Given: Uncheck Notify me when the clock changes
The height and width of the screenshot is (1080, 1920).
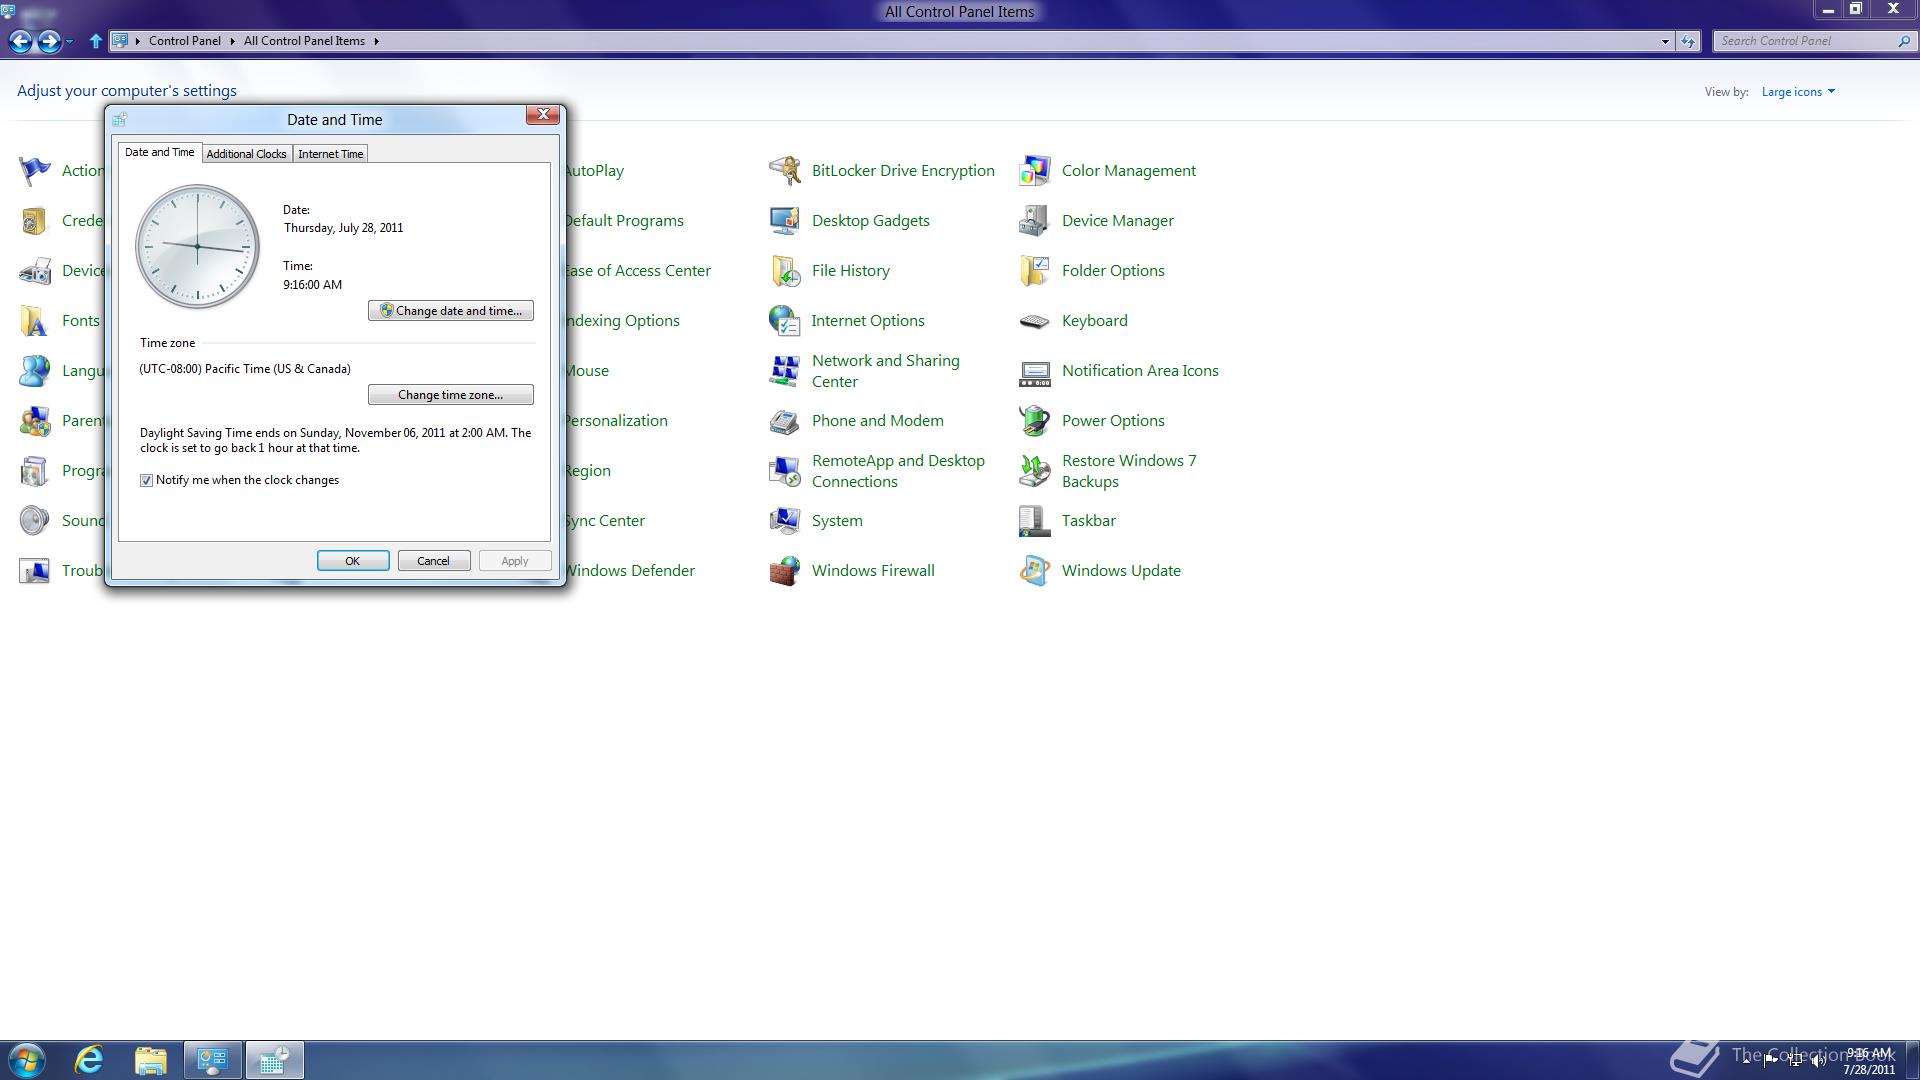Looking at the screenshot, I should tap(147, 481).
